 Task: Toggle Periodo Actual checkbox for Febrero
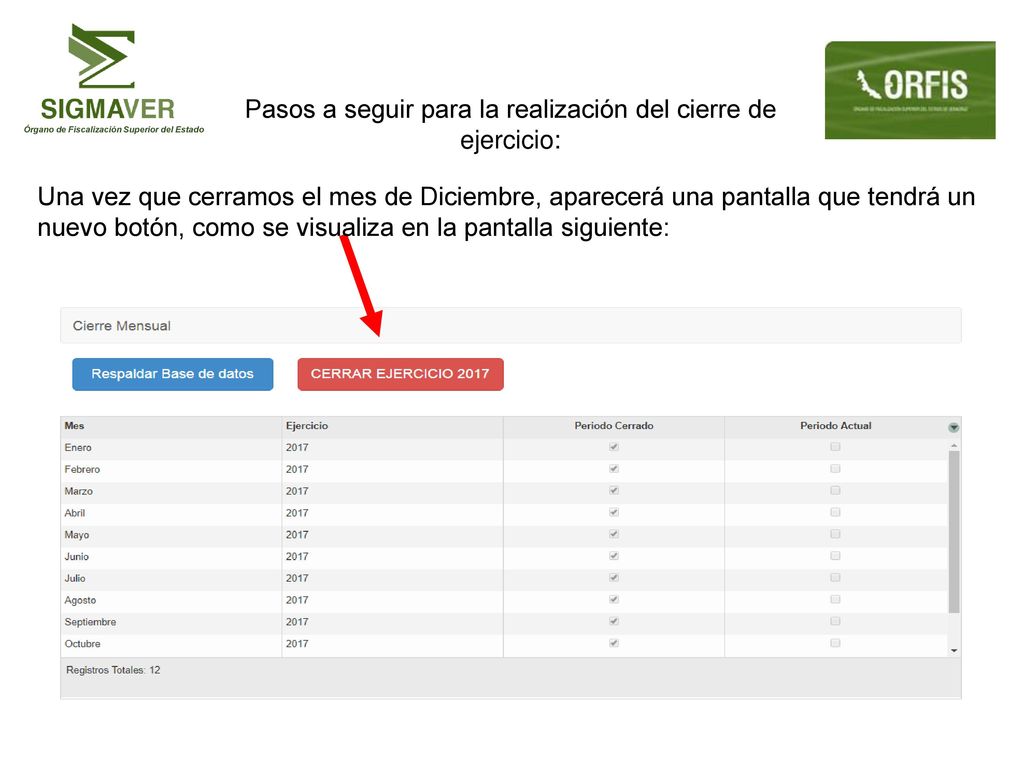click(835, 468)
